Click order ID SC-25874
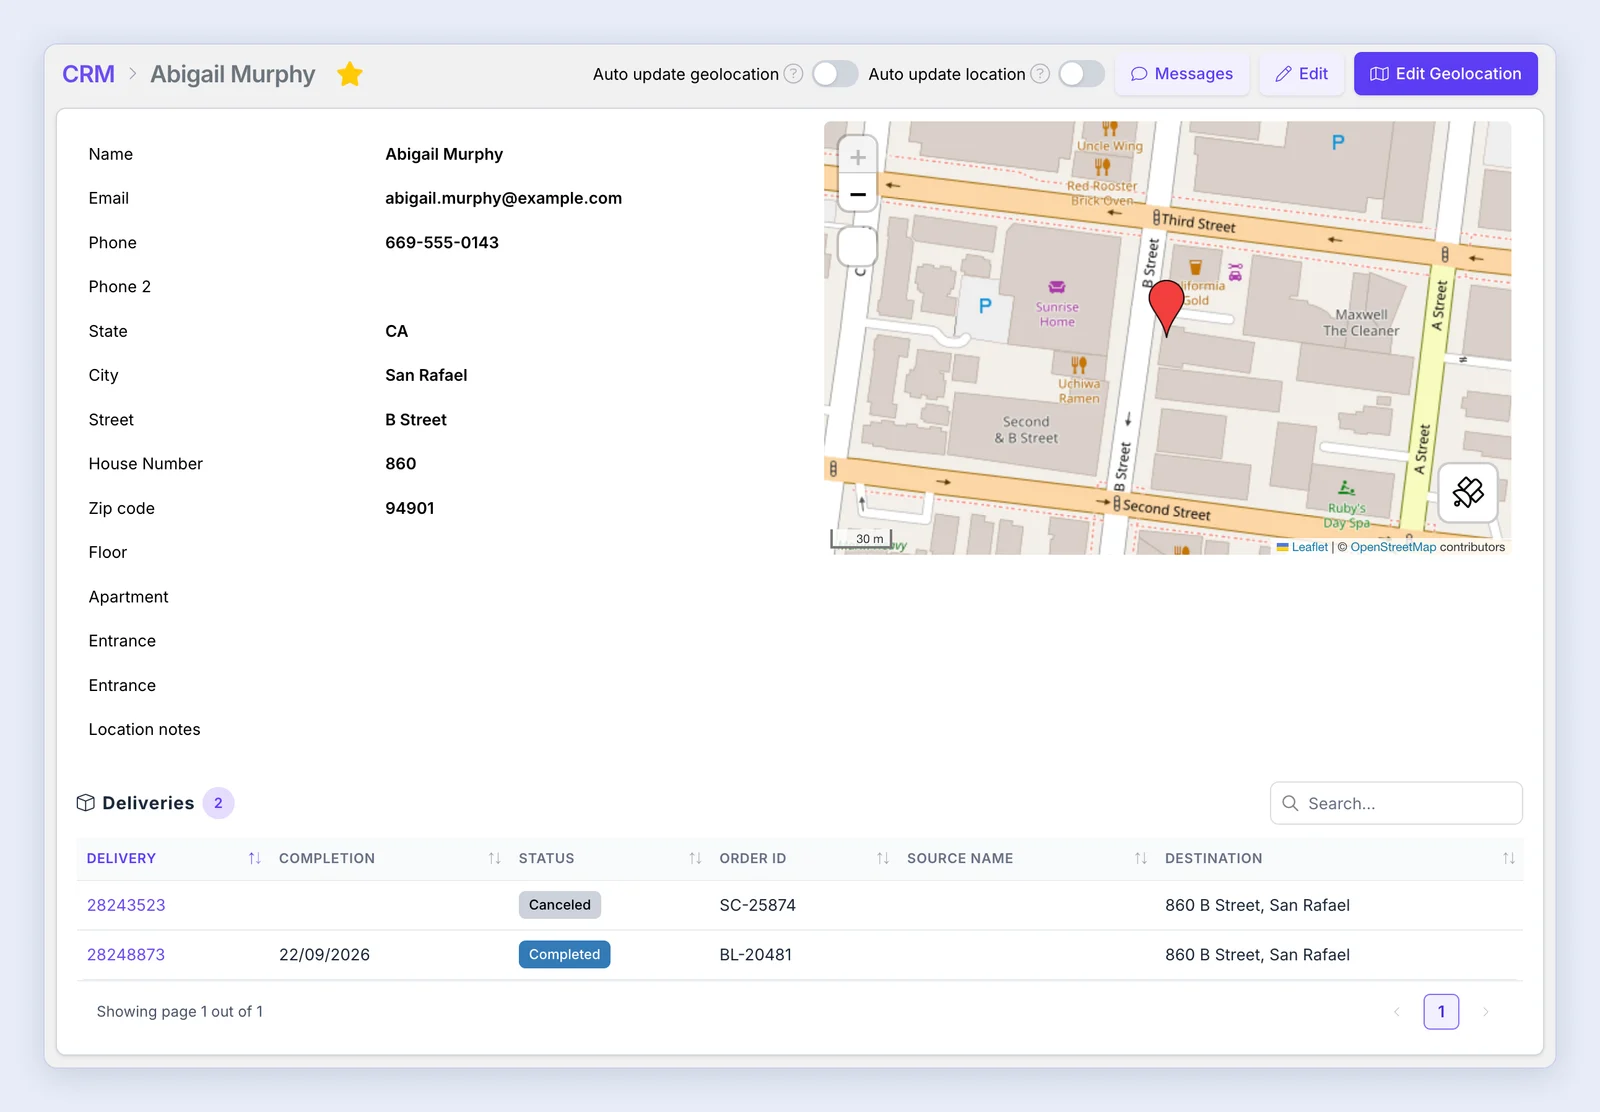The width and height of the screenshot is (1600, 1112). tap(758, 905)
